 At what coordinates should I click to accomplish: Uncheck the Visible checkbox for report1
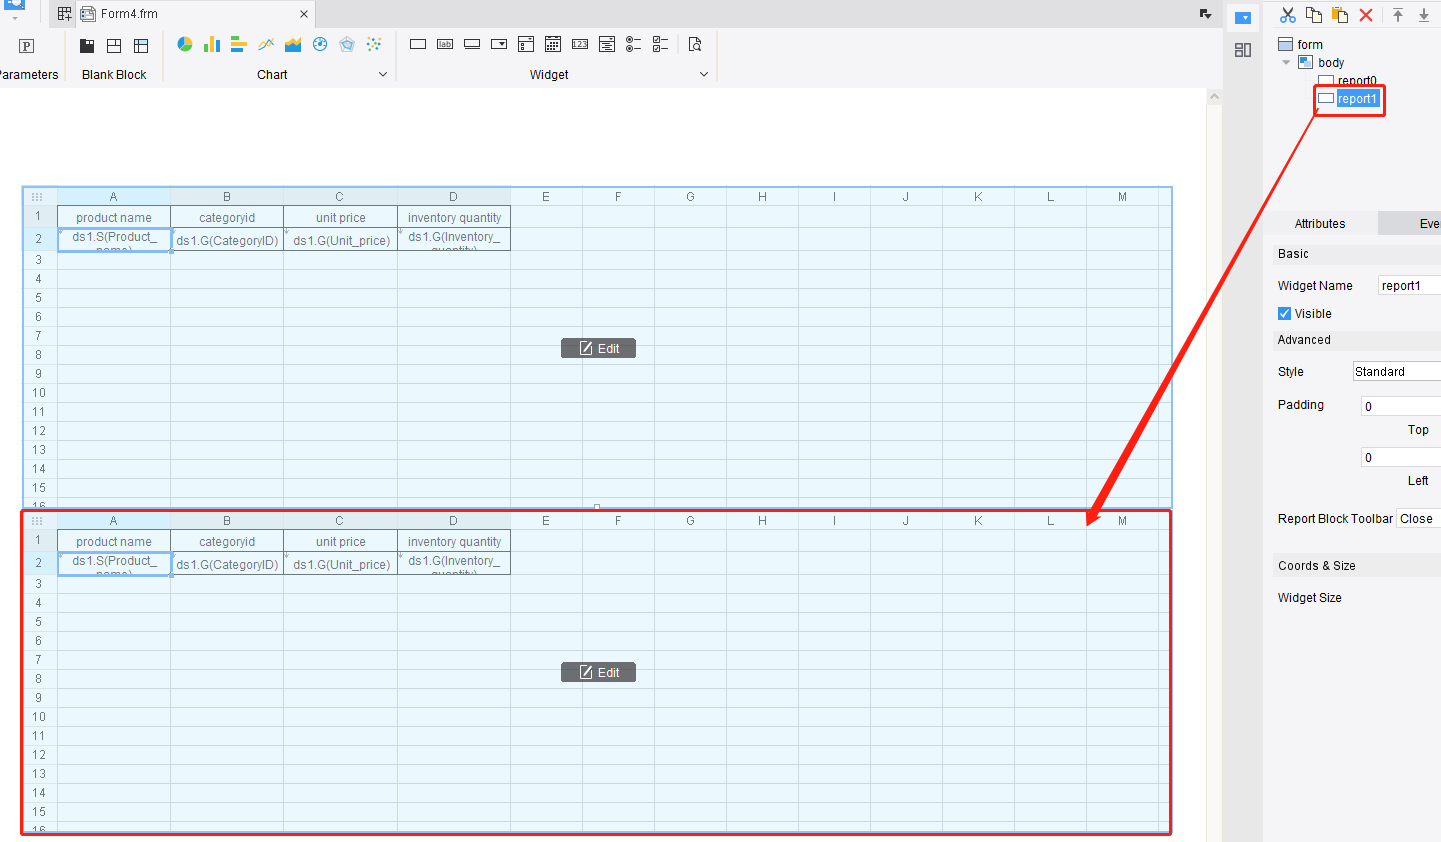point(1284,313)
